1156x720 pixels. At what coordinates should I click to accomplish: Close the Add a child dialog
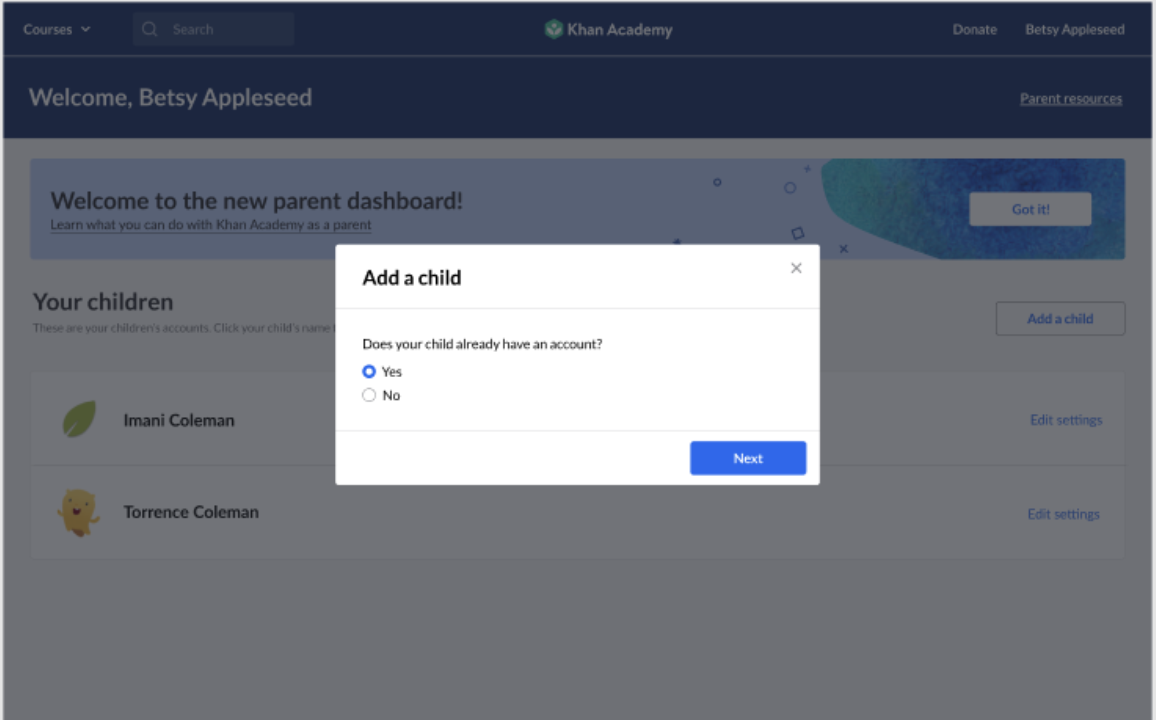click(x=795, y=268)
